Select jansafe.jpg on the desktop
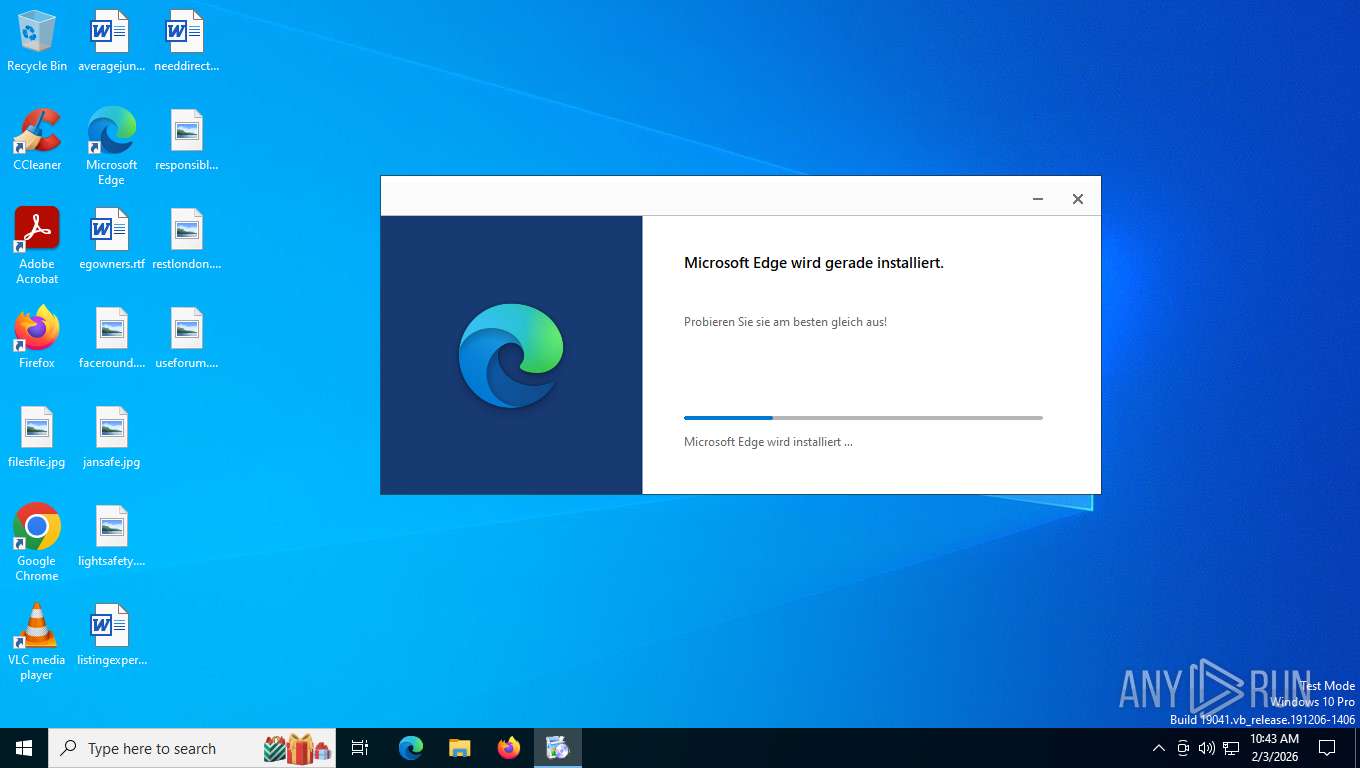The height and width of the screenshot is (768, 1360). click(x=111, y=437)
